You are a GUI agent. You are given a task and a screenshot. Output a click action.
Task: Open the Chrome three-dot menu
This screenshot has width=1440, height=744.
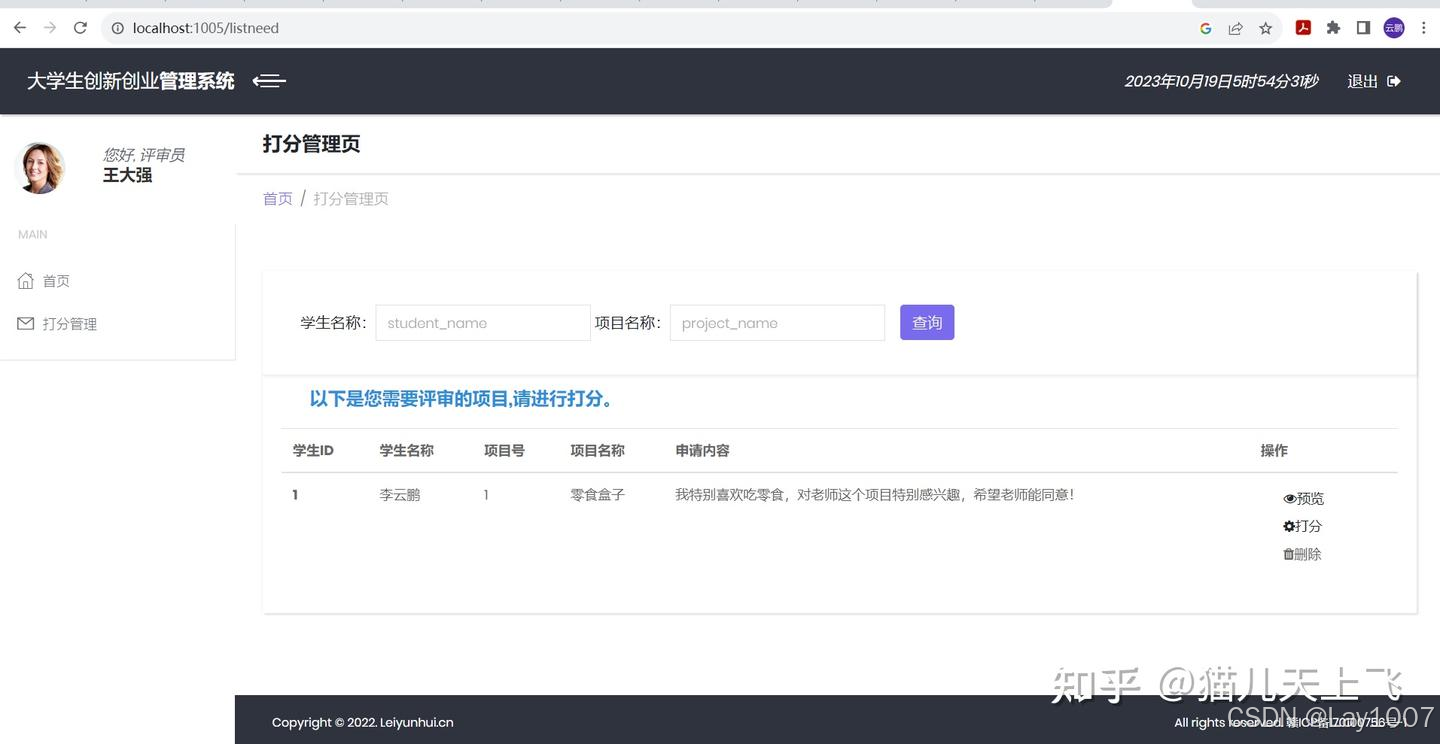coord(1423,28)
